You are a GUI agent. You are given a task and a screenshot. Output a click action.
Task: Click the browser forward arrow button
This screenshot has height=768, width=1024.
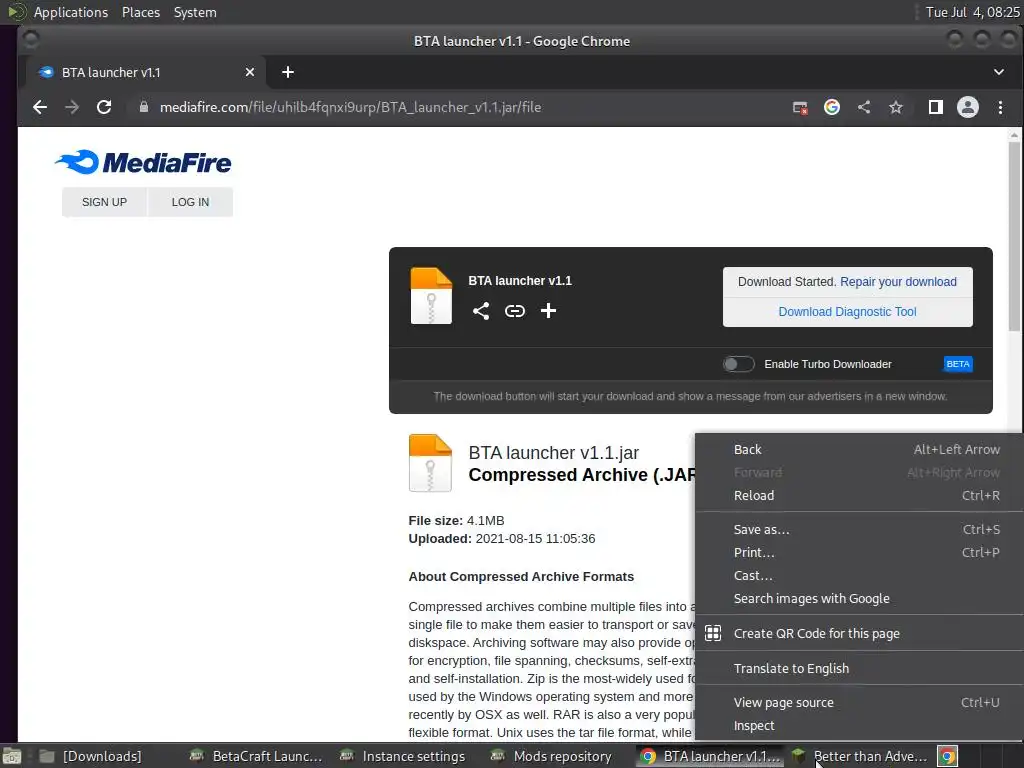[x=72, y=107]
